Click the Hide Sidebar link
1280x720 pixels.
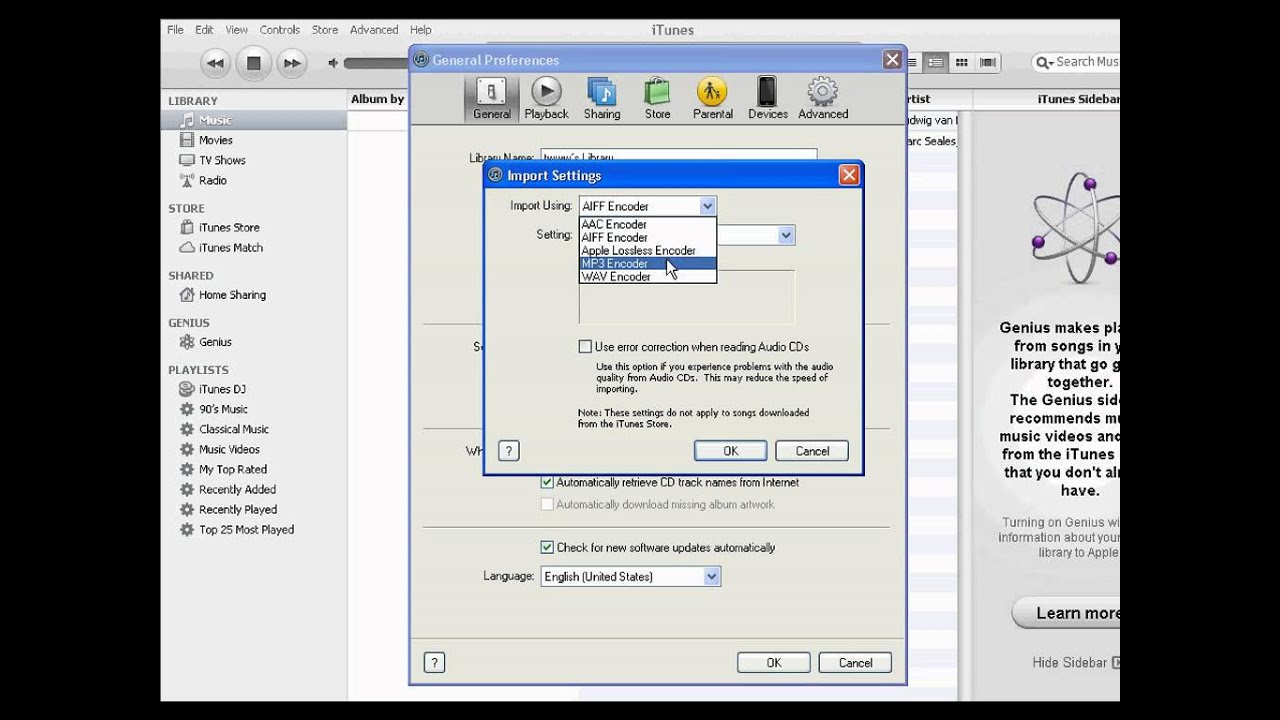pyautogui.click(x=1075, y=662)
